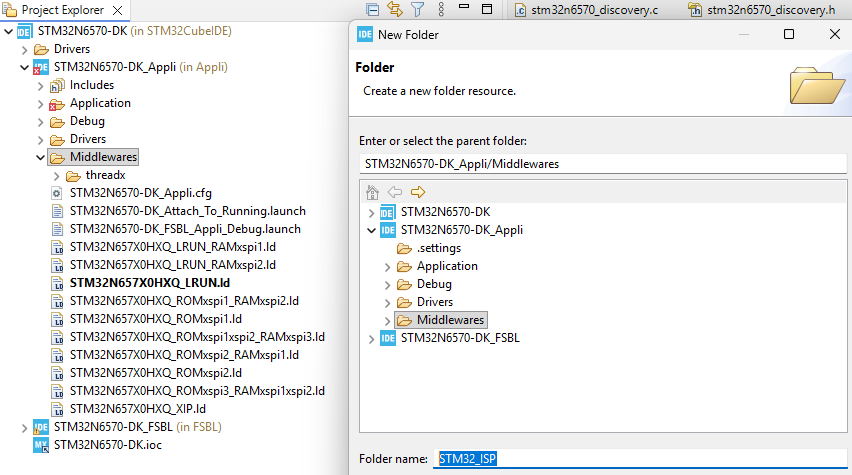Click STM32N6570-DK_Appli project icon with error marker

click(x=41, y=68)
